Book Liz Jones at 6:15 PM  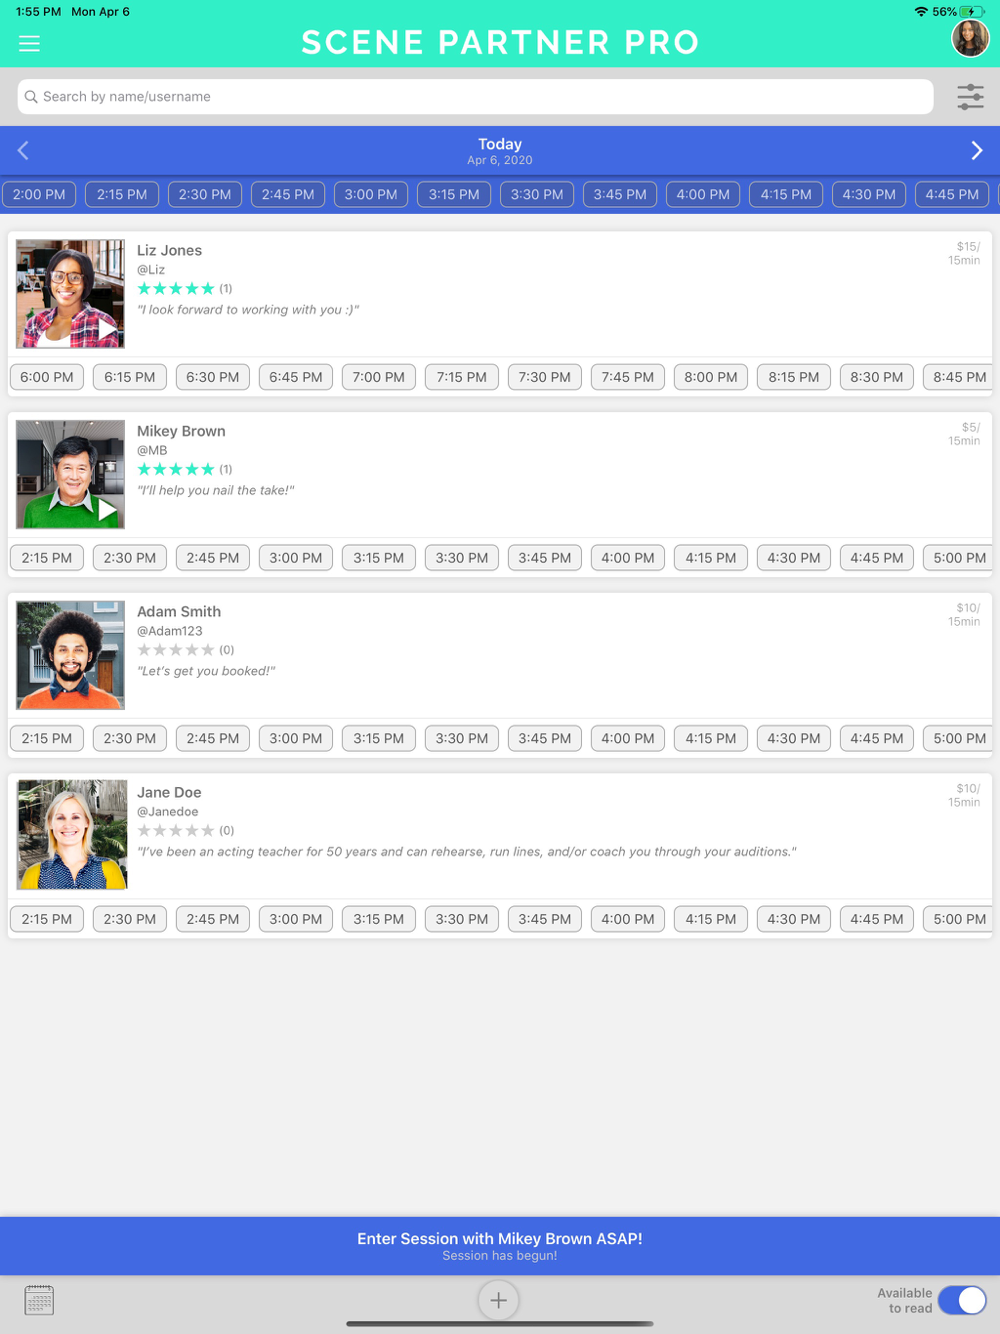pyautogui.click(x=130, y=377)
